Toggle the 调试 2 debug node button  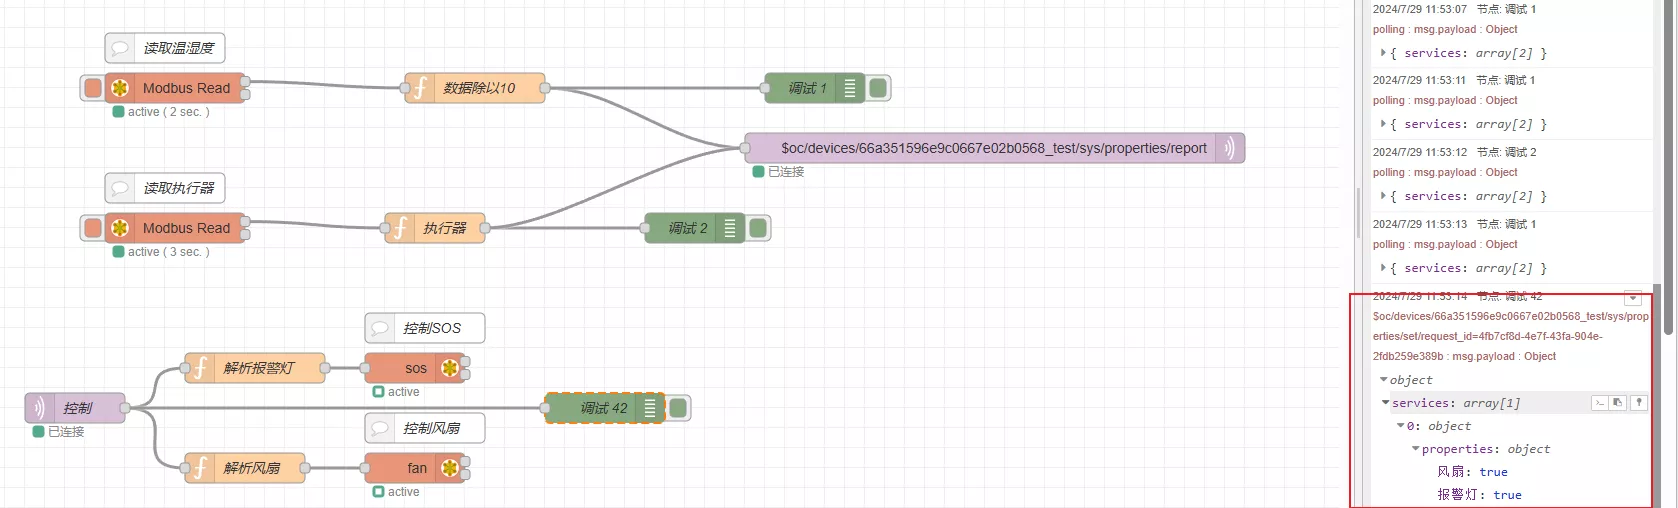click(x=758, y=228)
